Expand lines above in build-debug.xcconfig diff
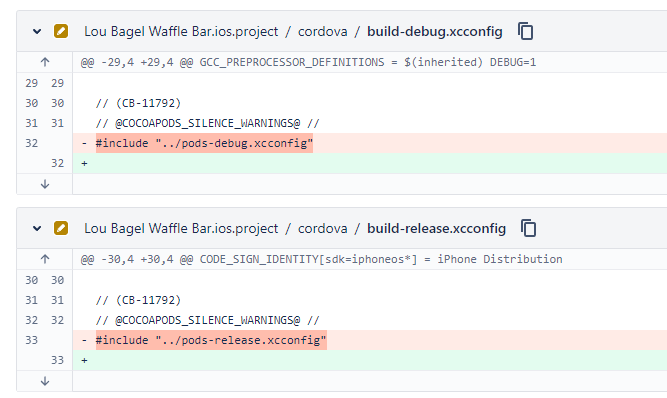Viewport: 667px width, 398px height. (45, 62)
